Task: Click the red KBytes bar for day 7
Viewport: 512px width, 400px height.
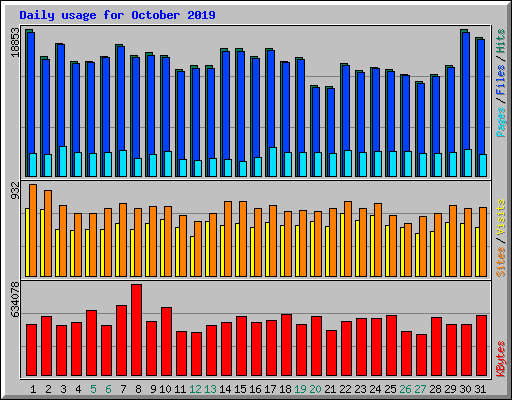Action: (121, 340)
